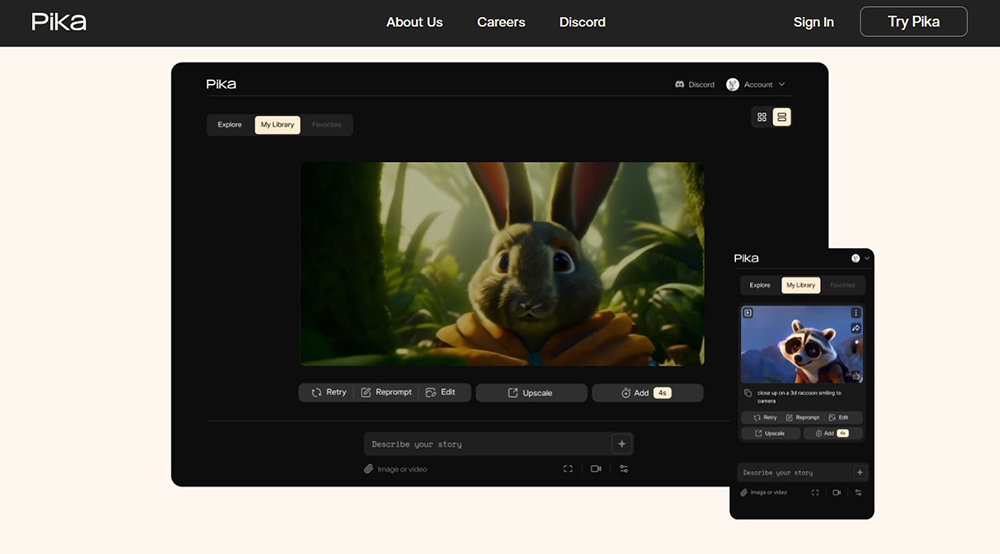Click the aspect ratio frame icon under prompt
1000x554 pixels.
point(568,469)
